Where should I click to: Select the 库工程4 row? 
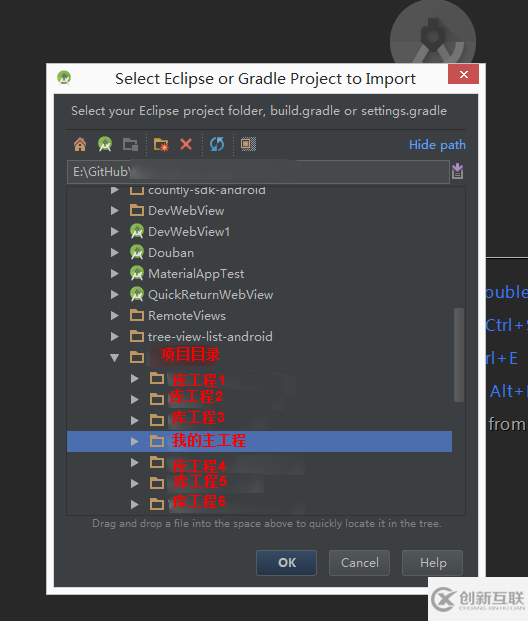click(259, 463)
